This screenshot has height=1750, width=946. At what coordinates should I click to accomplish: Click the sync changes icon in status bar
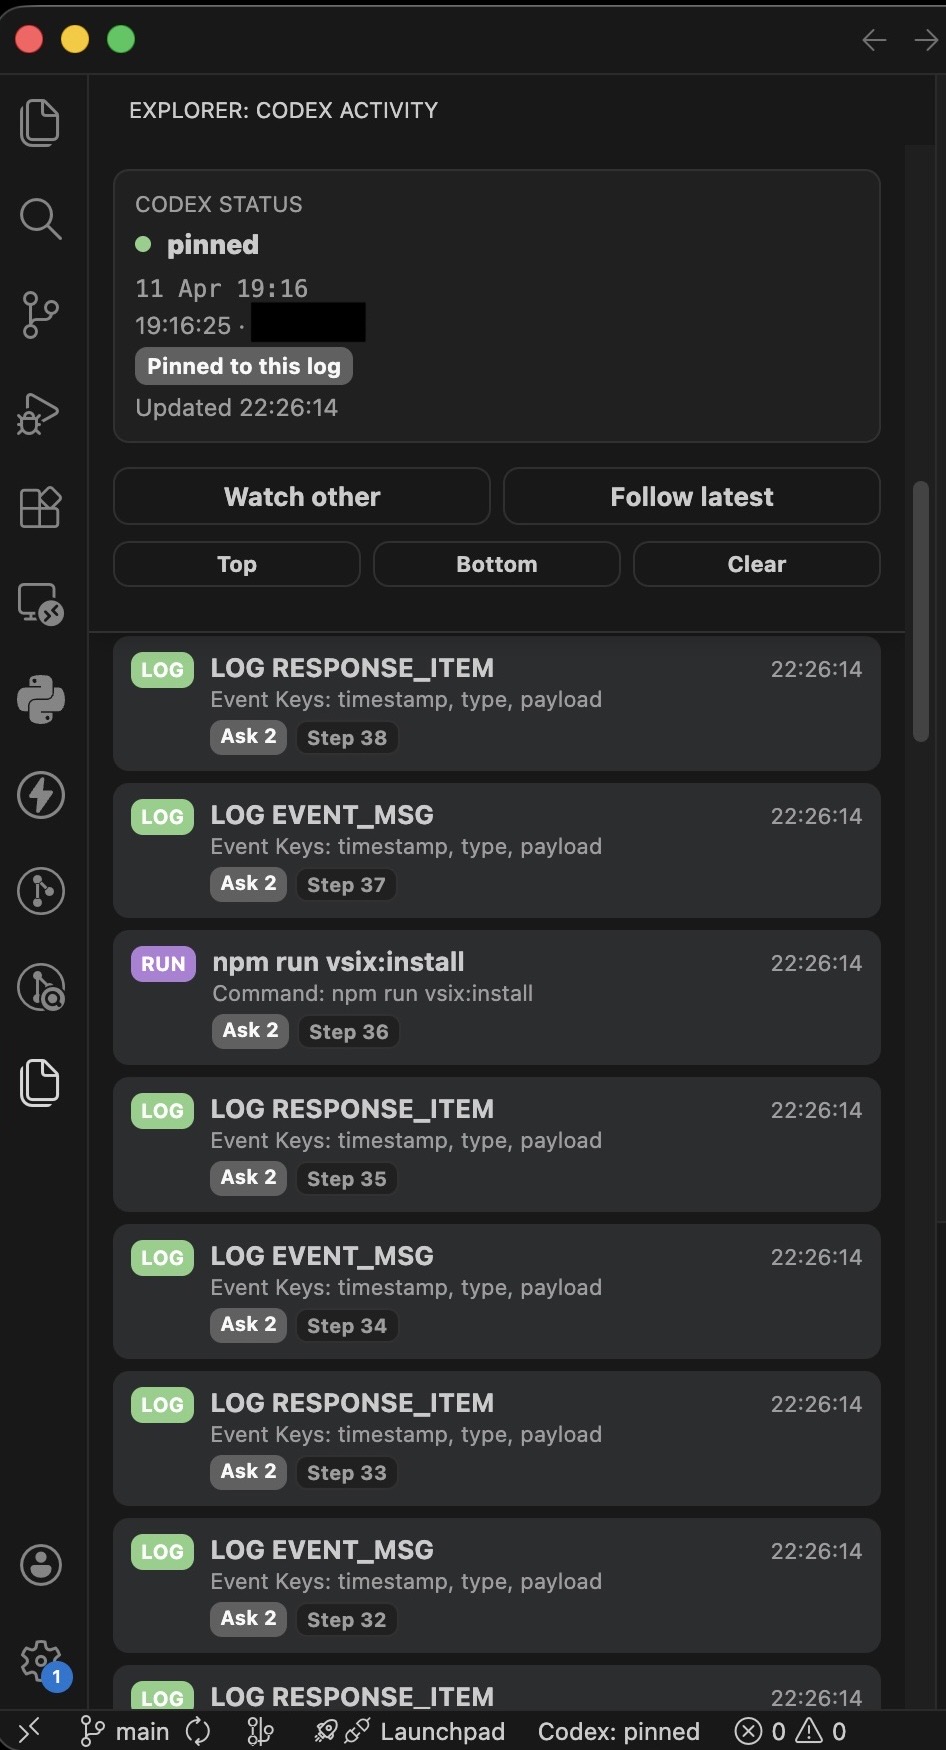coord(197,1731)
